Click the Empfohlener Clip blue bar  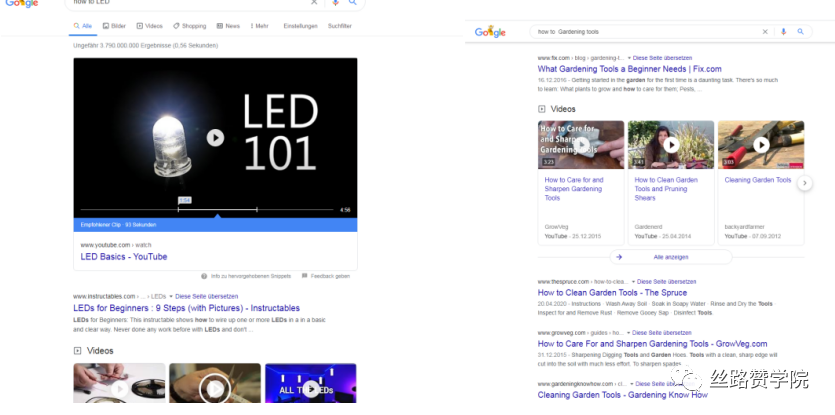point(215,225)
